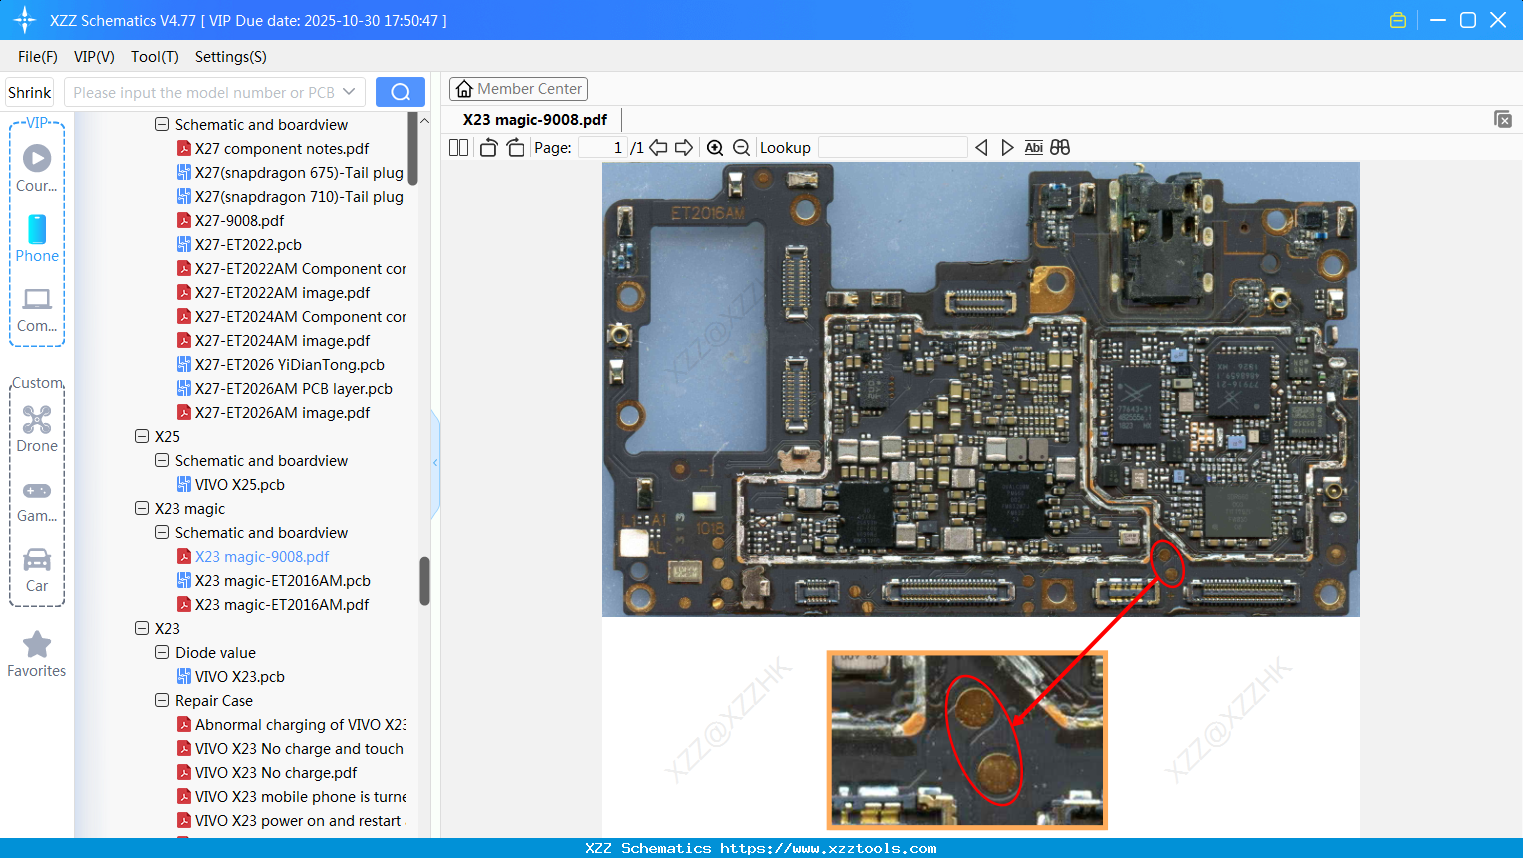Rotate the page counterclockwise
Image resolution: width=1523 pixels, height=858 pixels.
click(488, 148)
